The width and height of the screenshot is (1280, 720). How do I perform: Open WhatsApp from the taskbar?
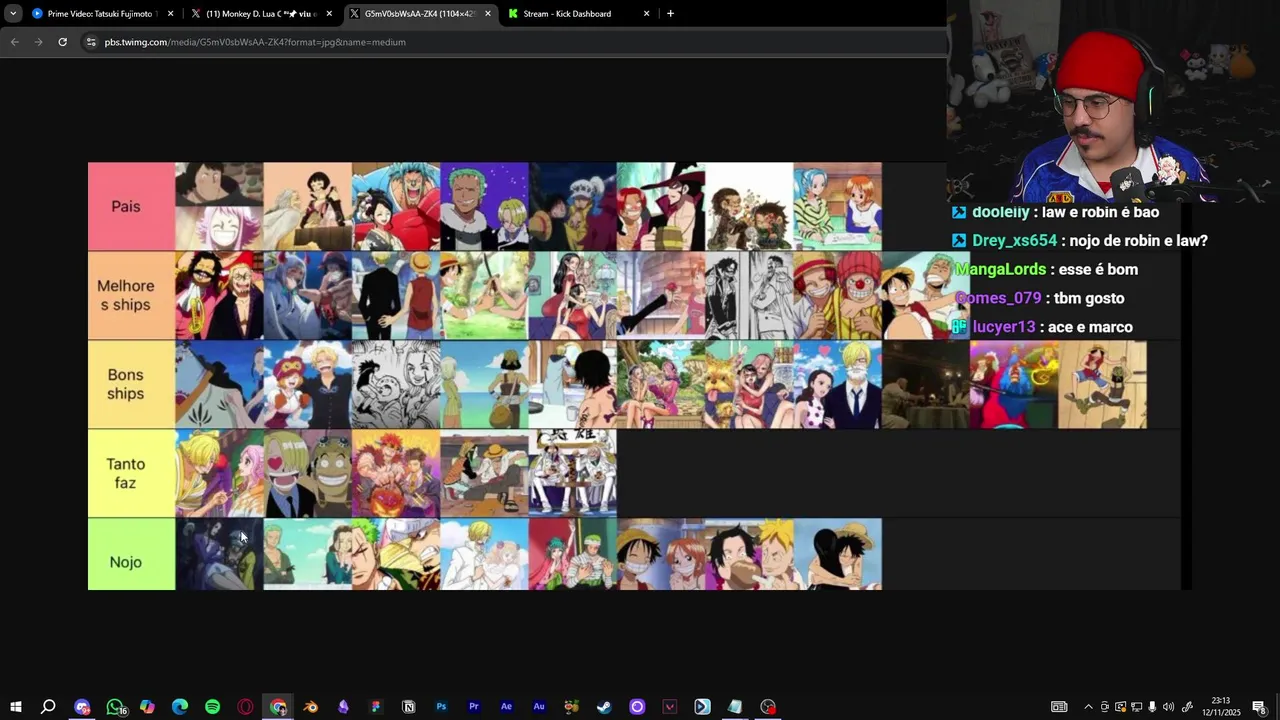click(115, 707)
